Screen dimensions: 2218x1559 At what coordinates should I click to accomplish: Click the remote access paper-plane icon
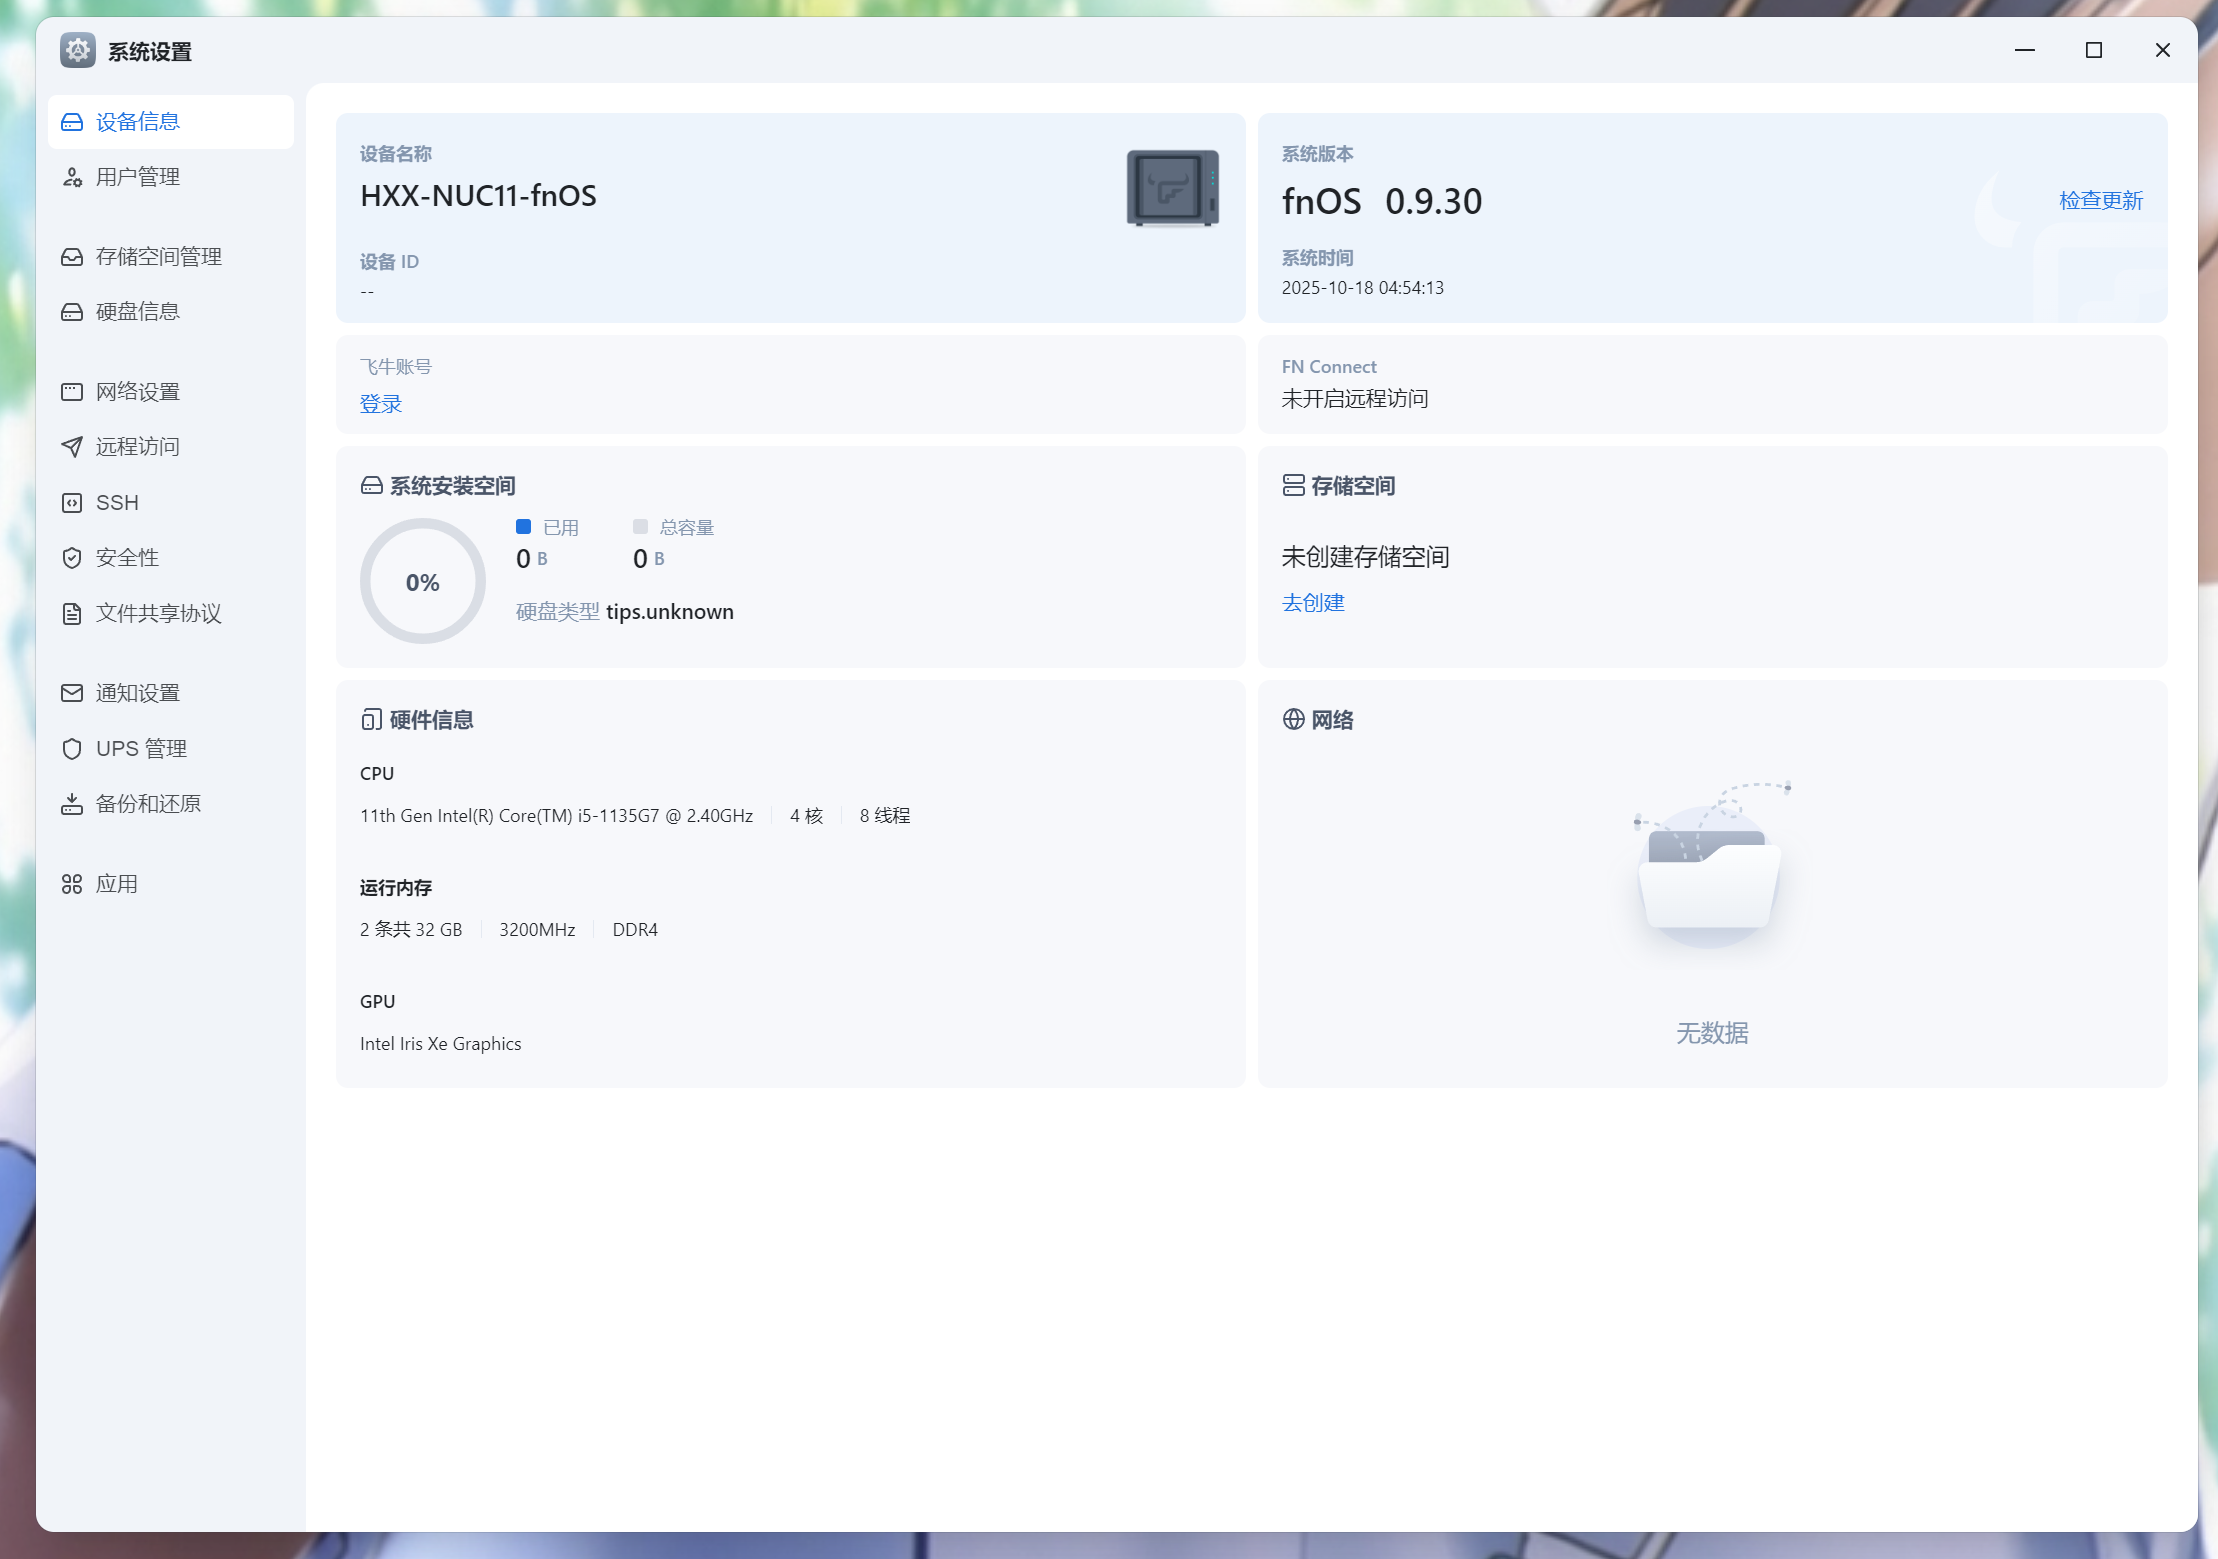click(x=72, y=447)
